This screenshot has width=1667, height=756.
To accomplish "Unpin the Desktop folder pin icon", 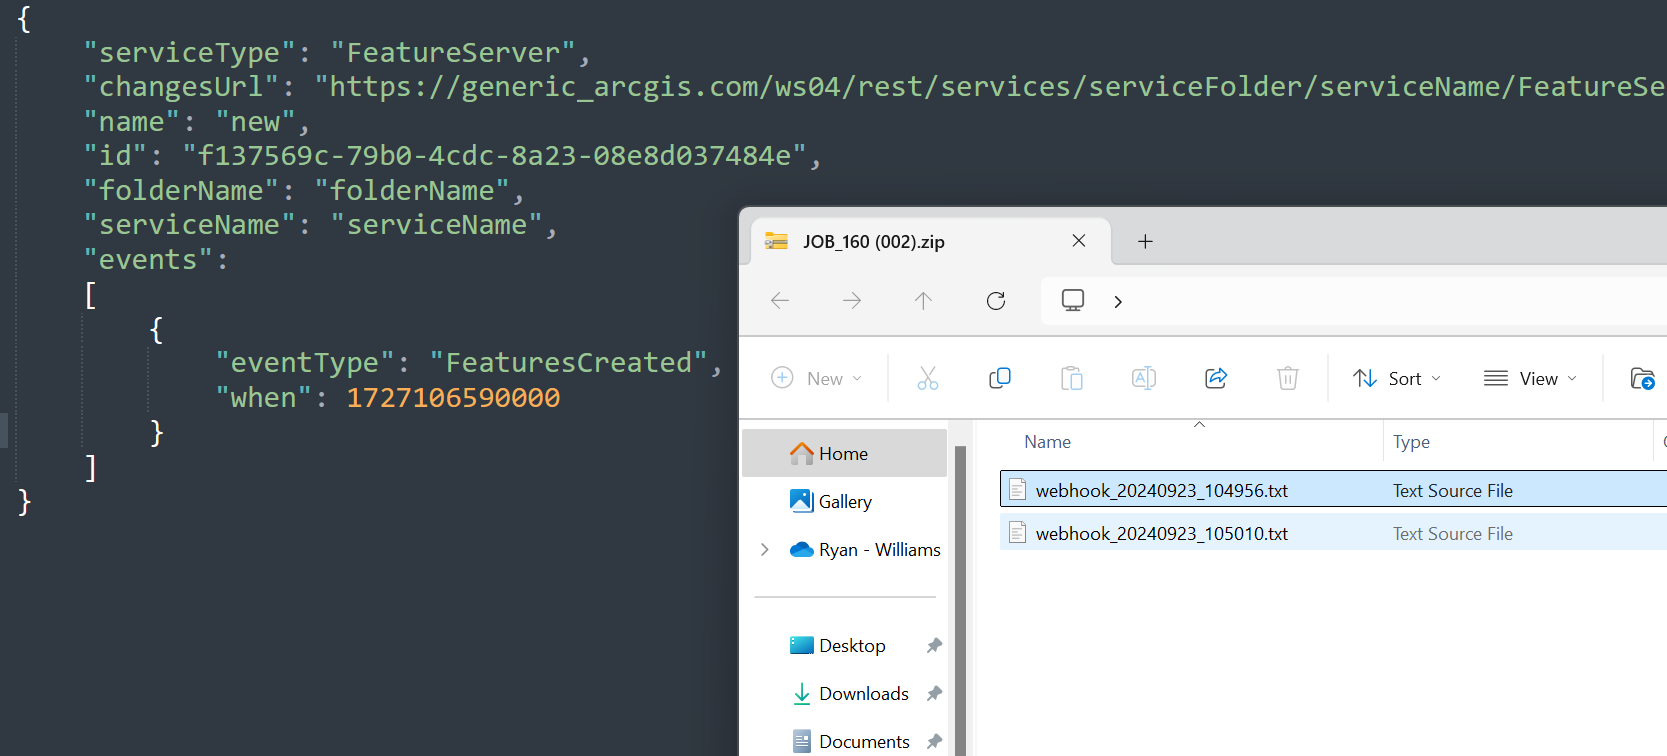I will [x=934, y=645].
